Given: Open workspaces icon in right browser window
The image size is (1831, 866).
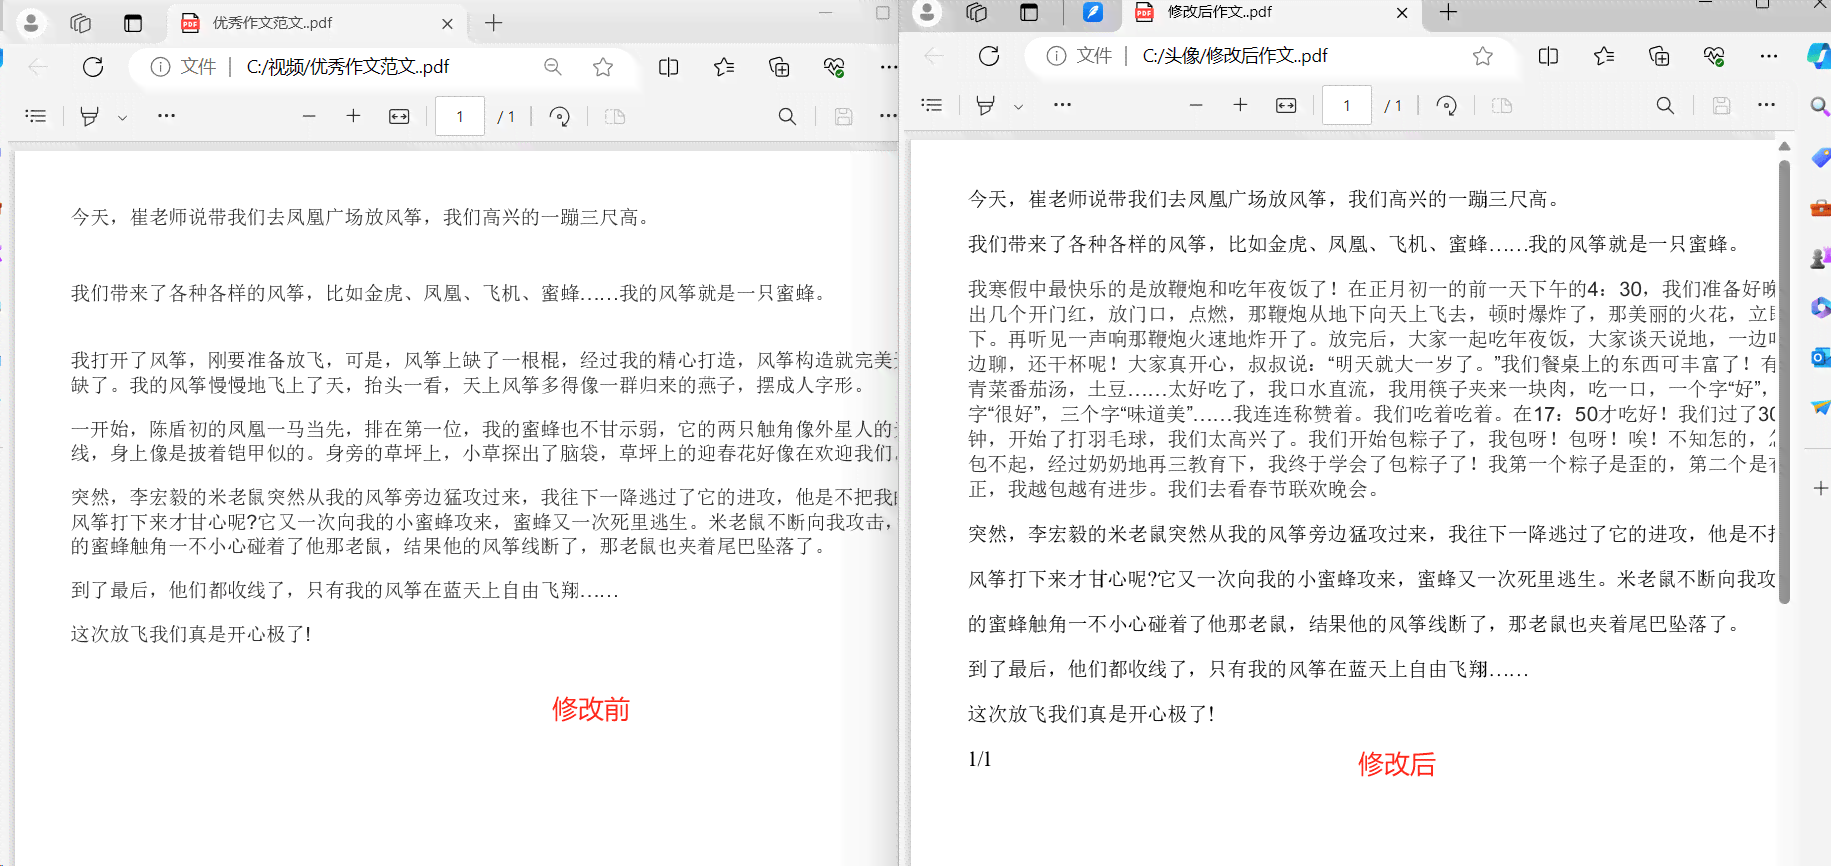Looking at the screenshot, I should (x=977, y=12).
